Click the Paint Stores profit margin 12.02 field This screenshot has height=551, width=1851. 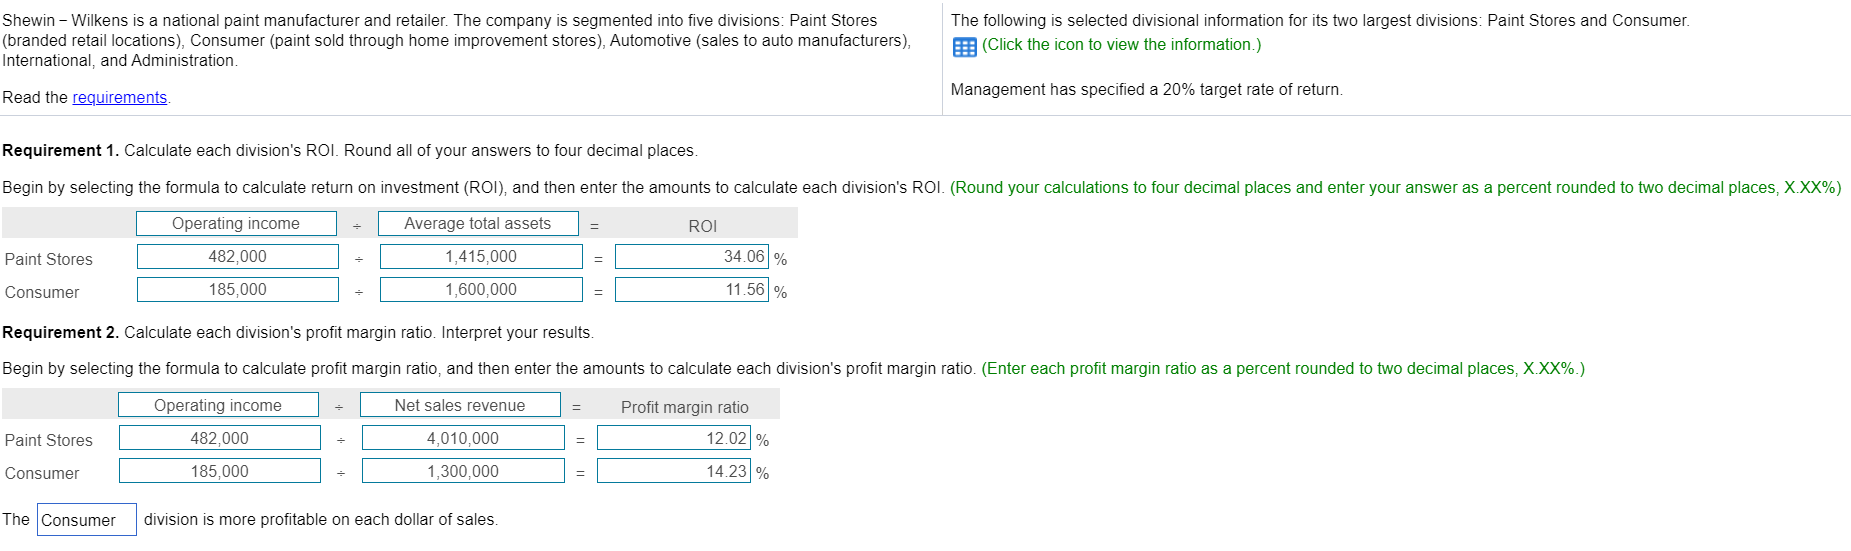[x=674, y=438]
